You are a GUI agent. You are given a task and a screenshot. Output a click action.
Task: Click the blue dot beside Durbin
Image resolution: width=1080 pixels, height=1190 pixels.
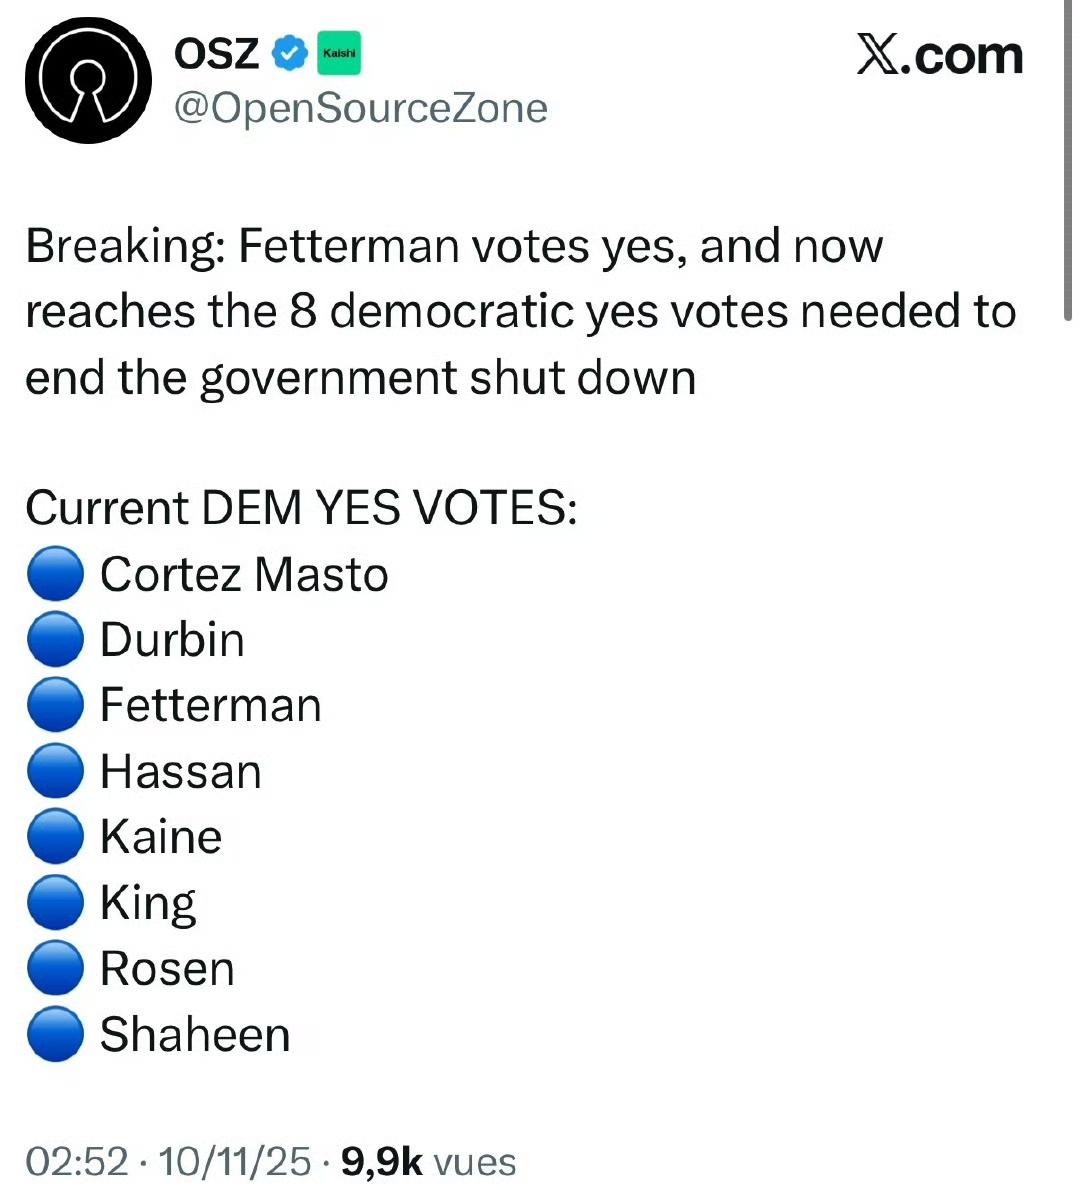[55, 639]
